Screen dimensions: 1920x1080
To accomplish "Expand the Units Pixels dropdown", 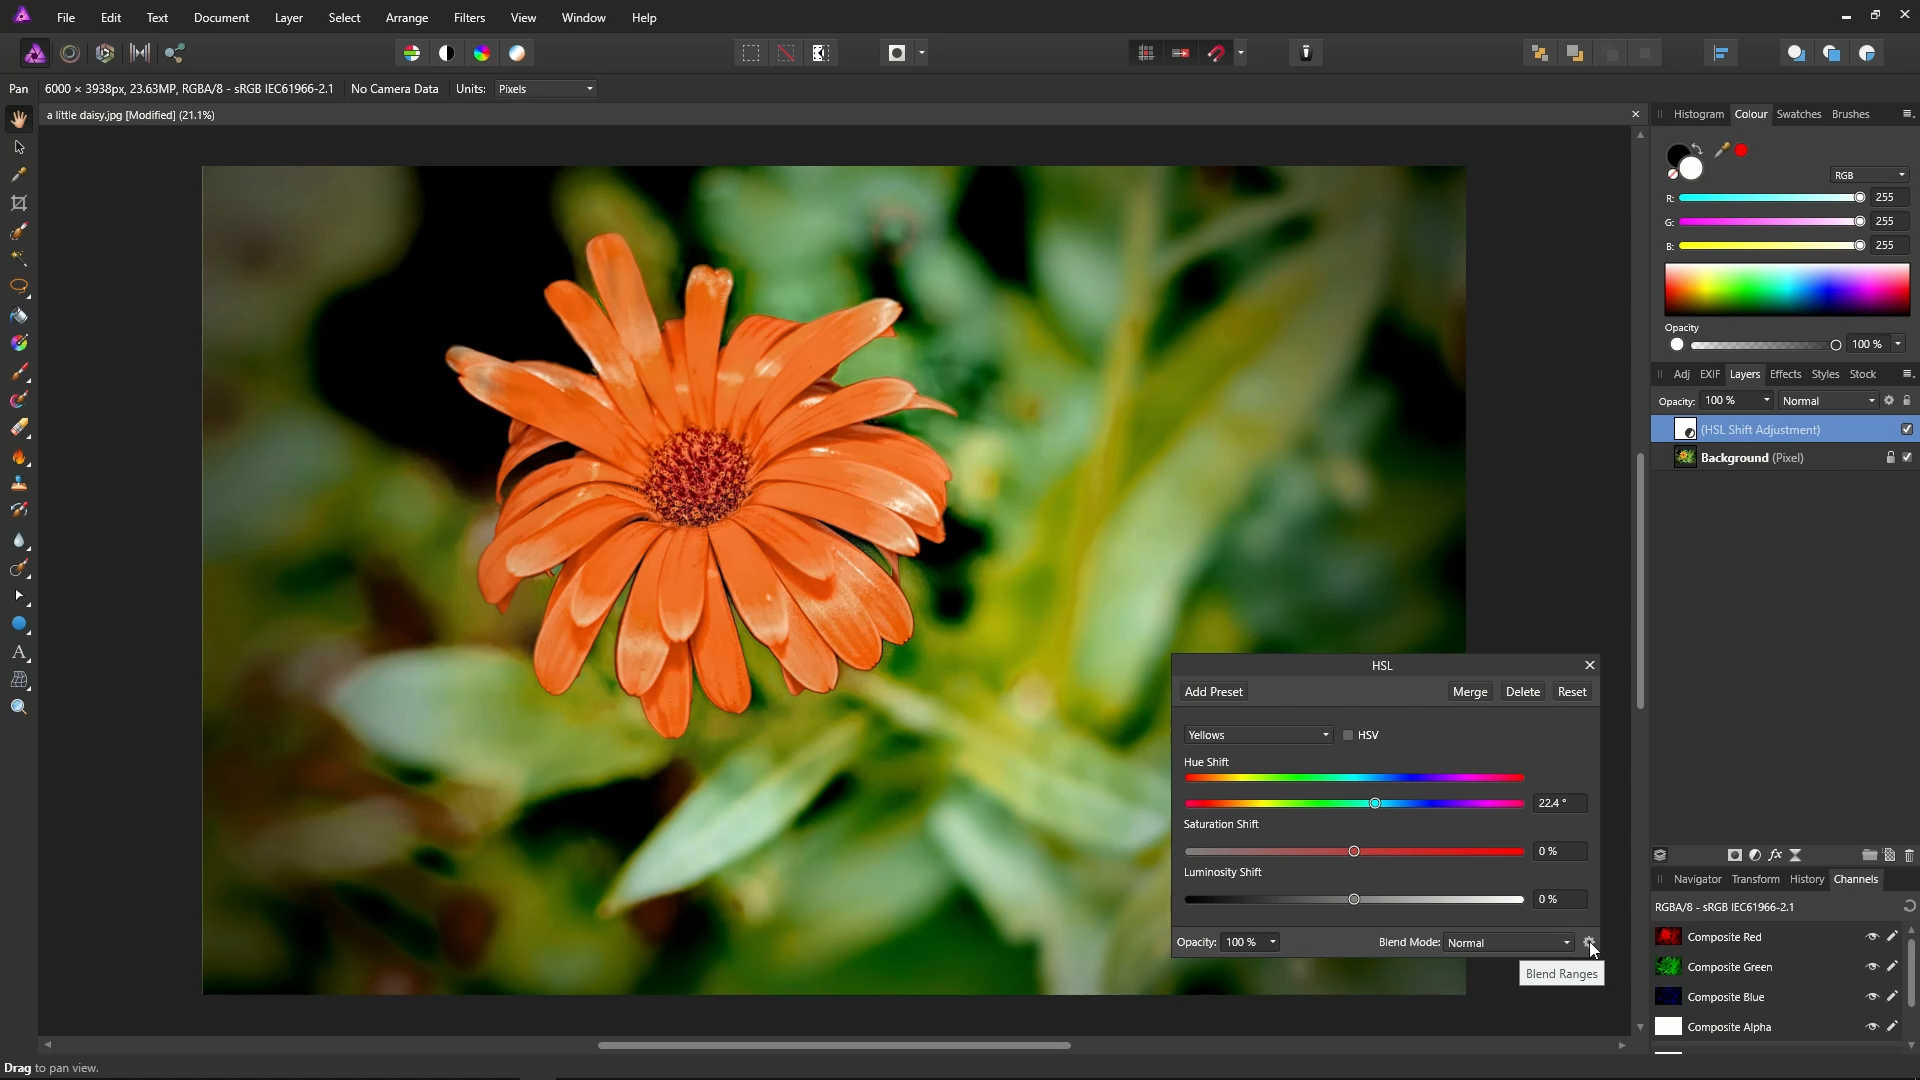I will (x=546, y=89).
